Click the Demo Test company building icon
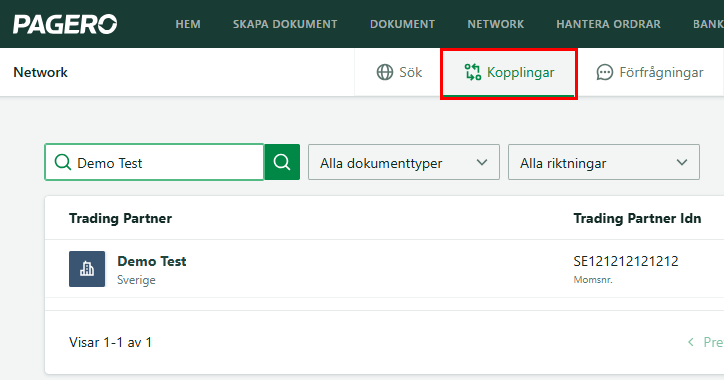The image size is (724, 380). (x=87, y=269)
